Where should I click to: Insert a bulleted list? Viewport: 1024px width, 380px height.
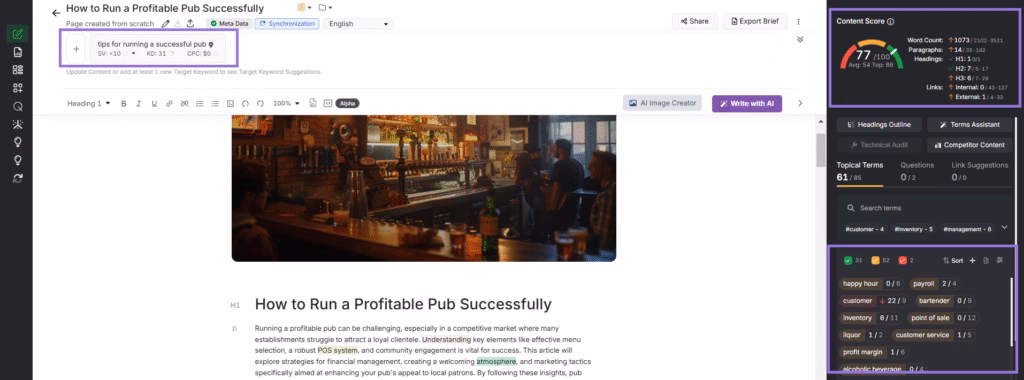pyautogui.click(x=215, y=103)
